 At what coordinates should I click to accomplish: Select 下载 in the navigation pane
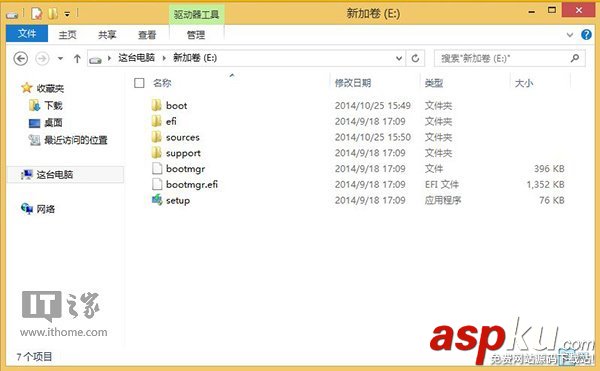[x=54, y=105]
